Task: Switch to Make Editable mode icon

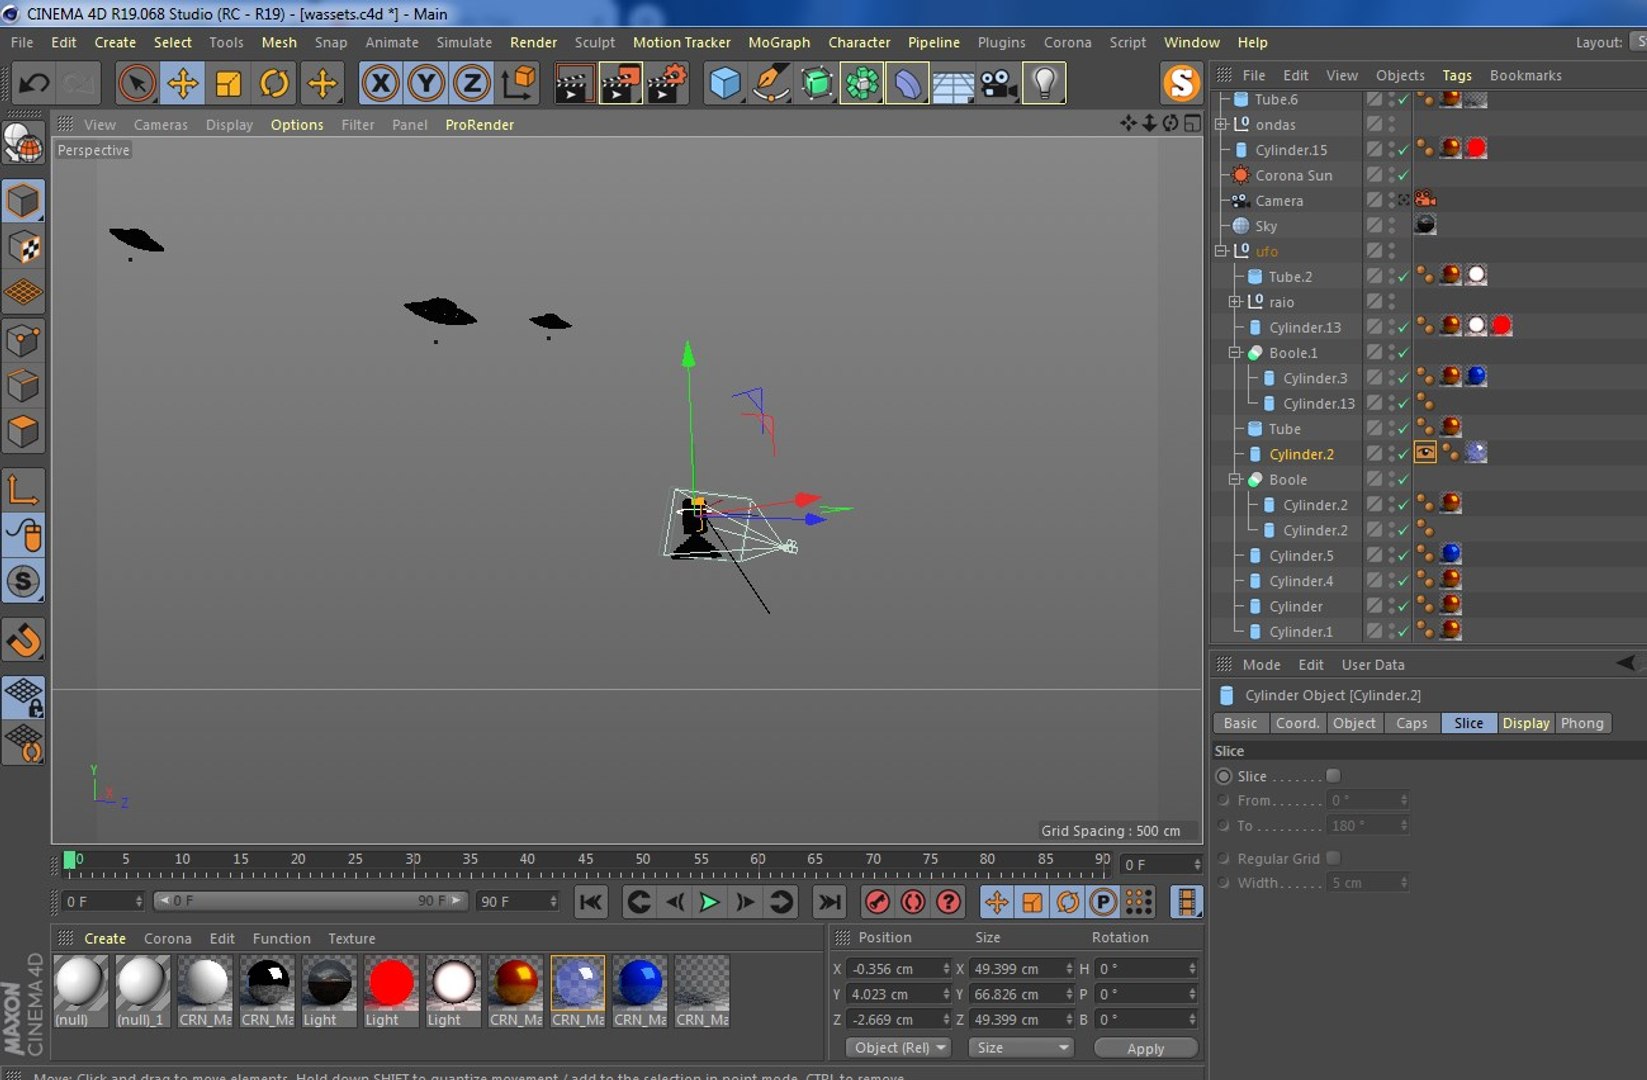Action: point(23,144)
